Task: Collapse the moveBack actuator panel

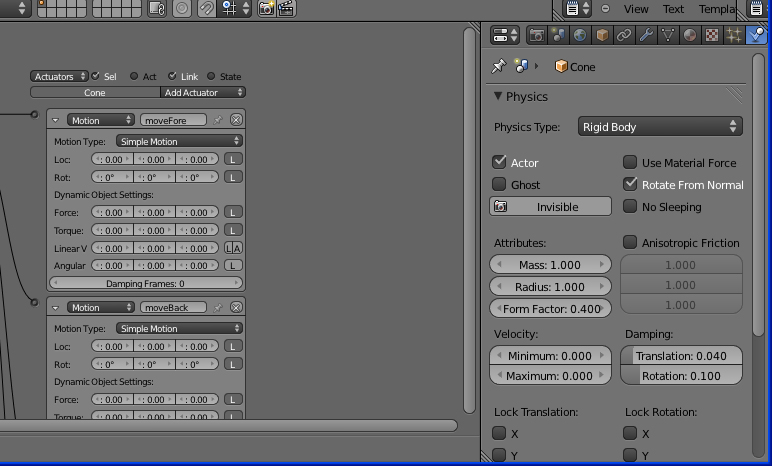Action: pos(56,307)
